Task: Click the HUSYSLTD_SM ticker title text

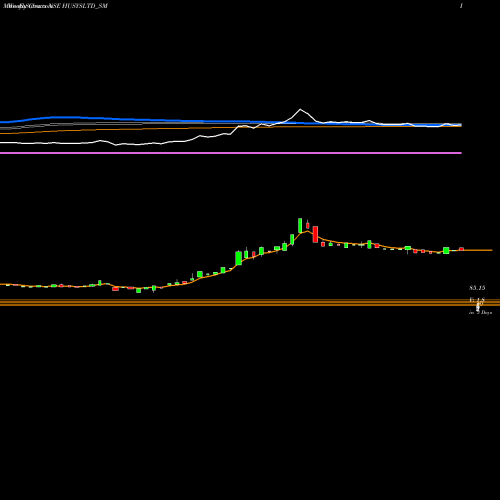Action: (x=84, y=6)
